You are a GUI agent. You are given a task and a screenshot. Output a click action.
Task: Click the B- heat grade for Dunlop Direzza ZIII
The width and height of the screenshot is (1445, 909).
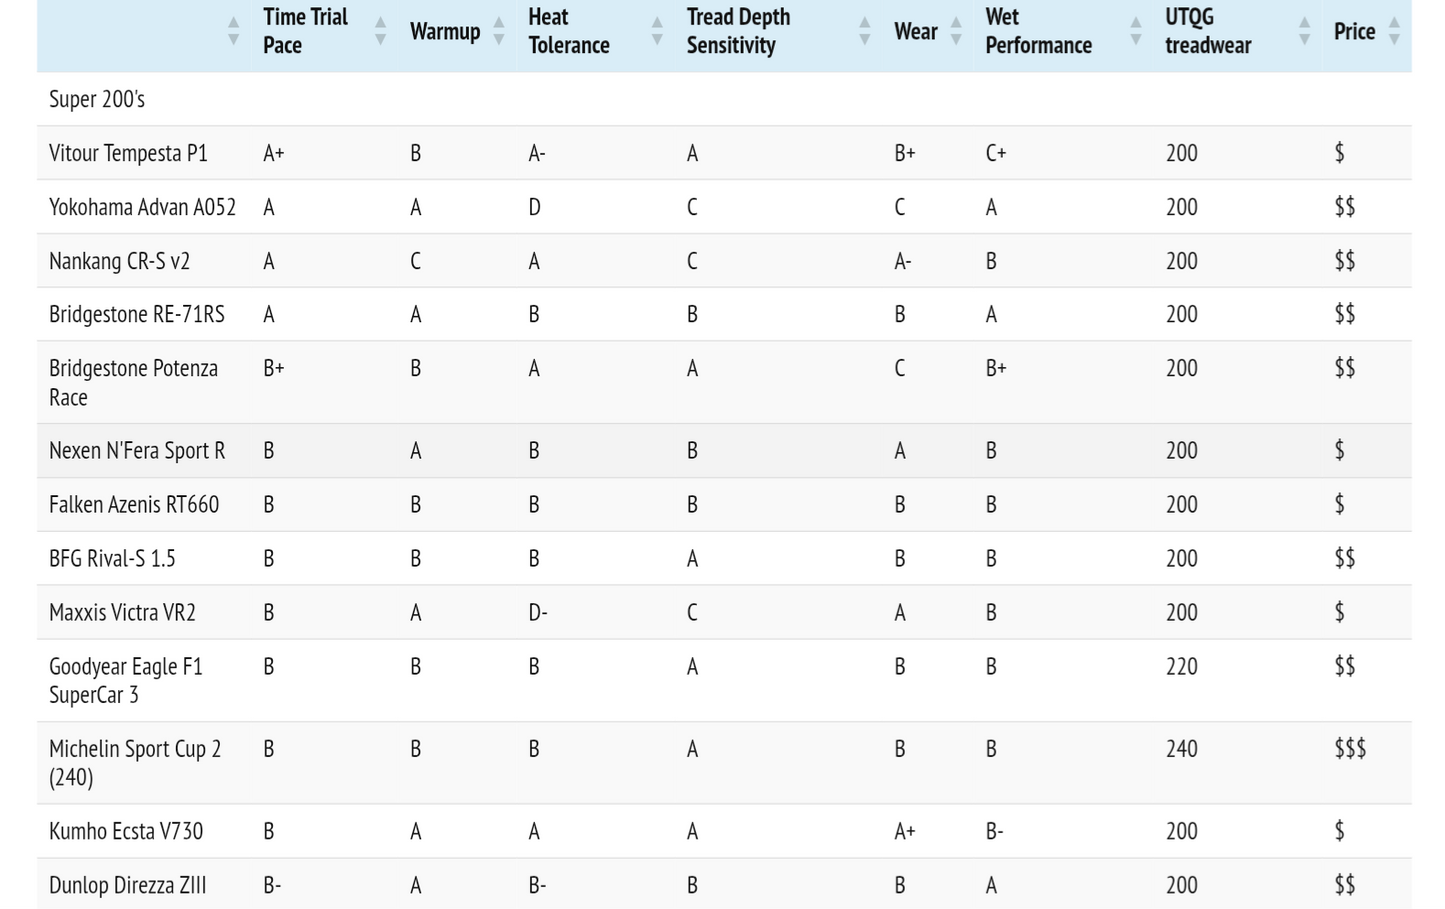point(538,885)
